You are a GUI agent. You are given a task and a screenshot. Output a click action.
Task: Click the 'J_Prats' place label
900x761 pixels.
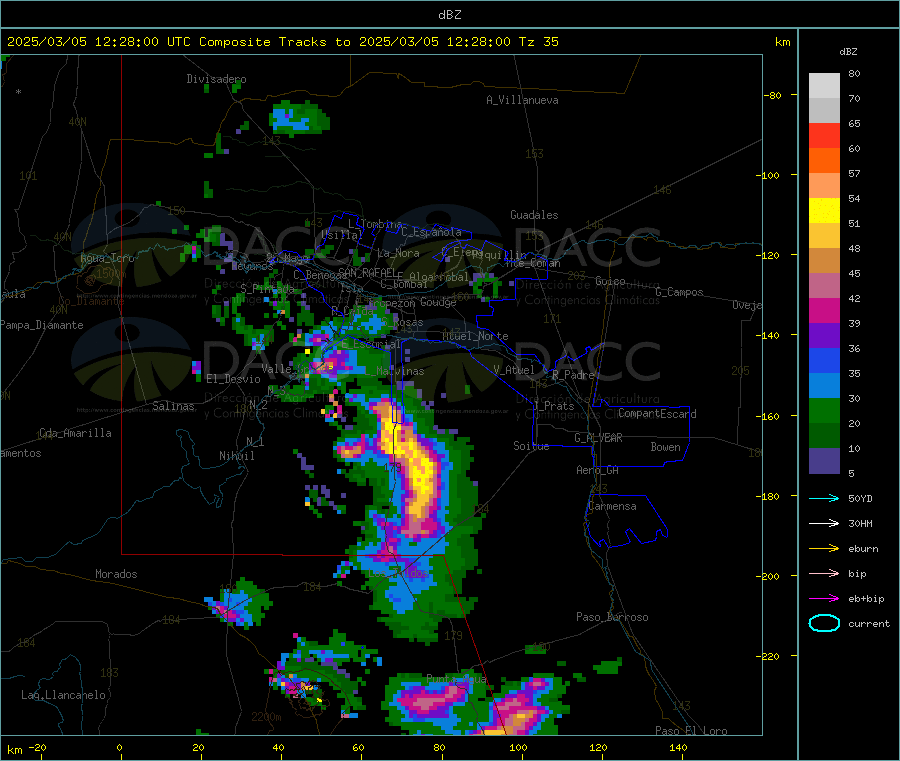click(x=553, y=406)
